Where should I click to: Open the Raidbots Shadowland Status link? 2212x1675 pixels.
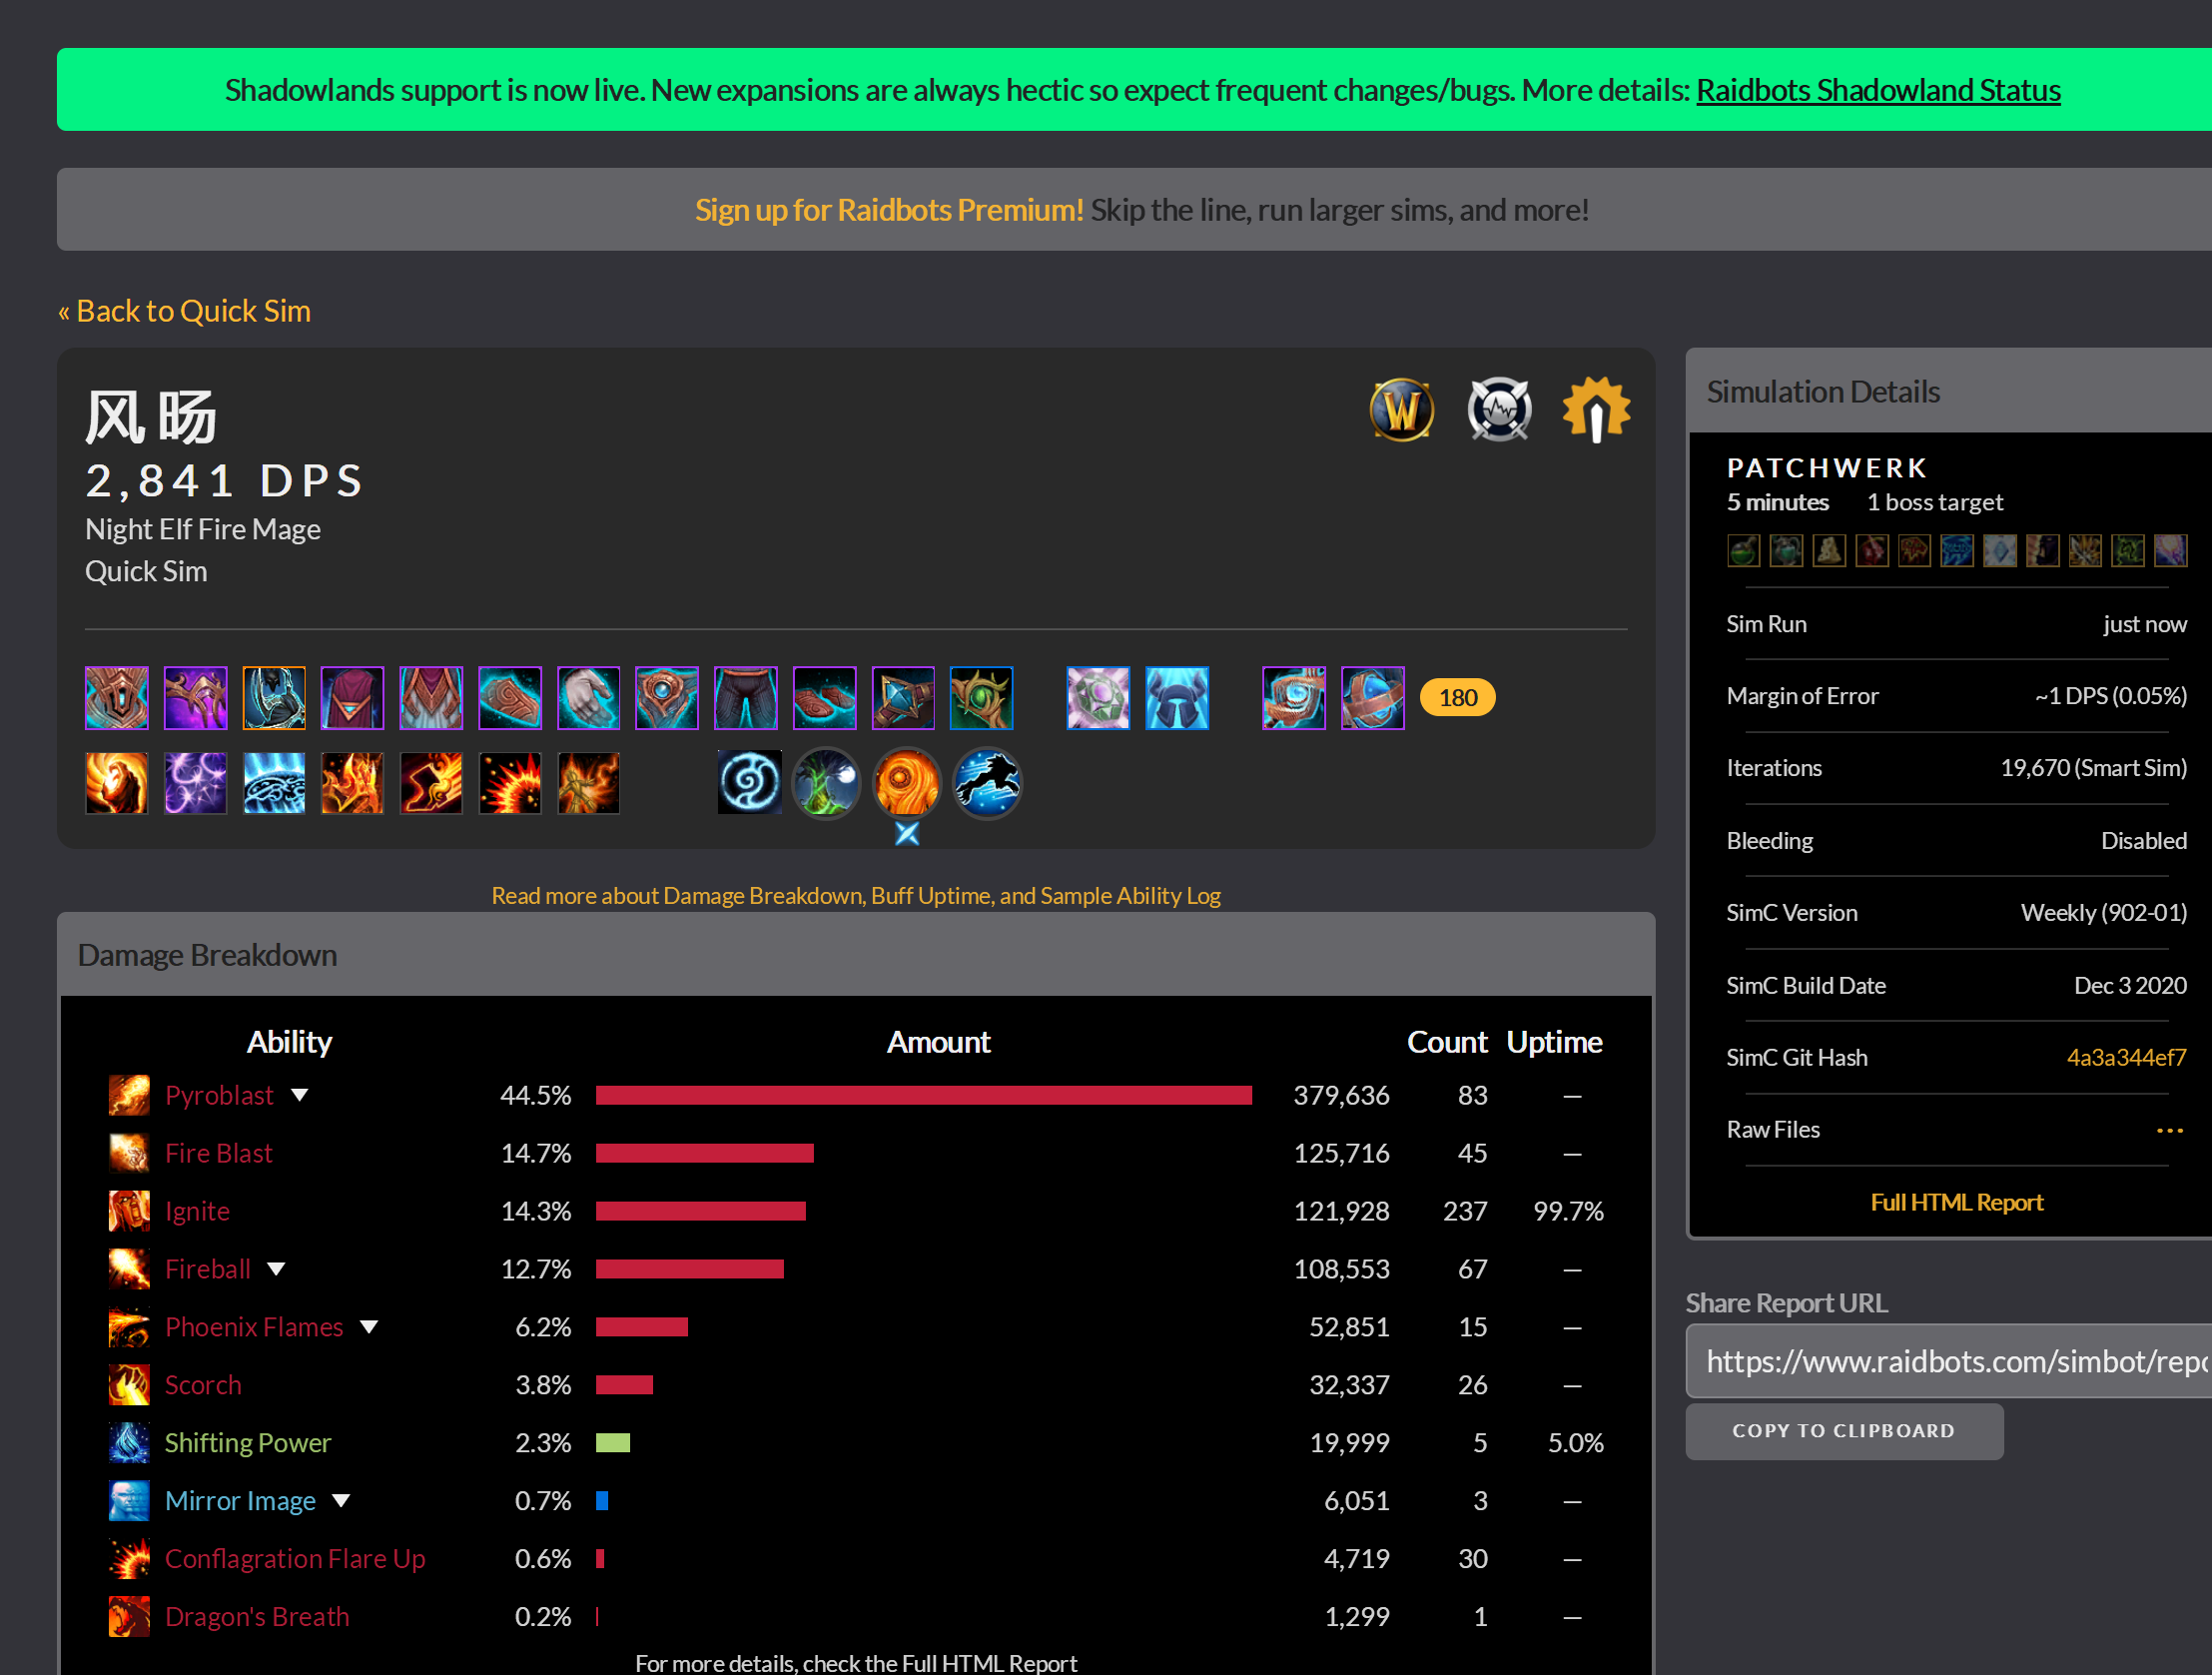click(x=1877, y=90)
